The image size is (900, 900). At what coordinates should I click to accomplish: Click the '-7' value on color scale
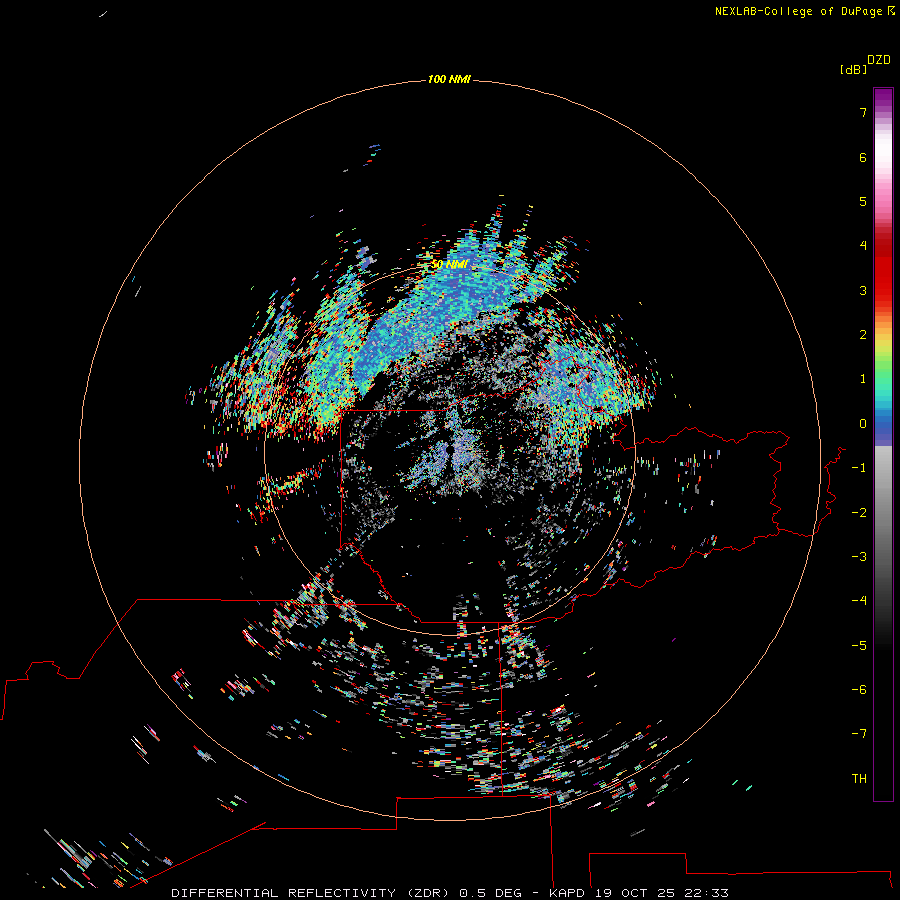pos(859,734)
